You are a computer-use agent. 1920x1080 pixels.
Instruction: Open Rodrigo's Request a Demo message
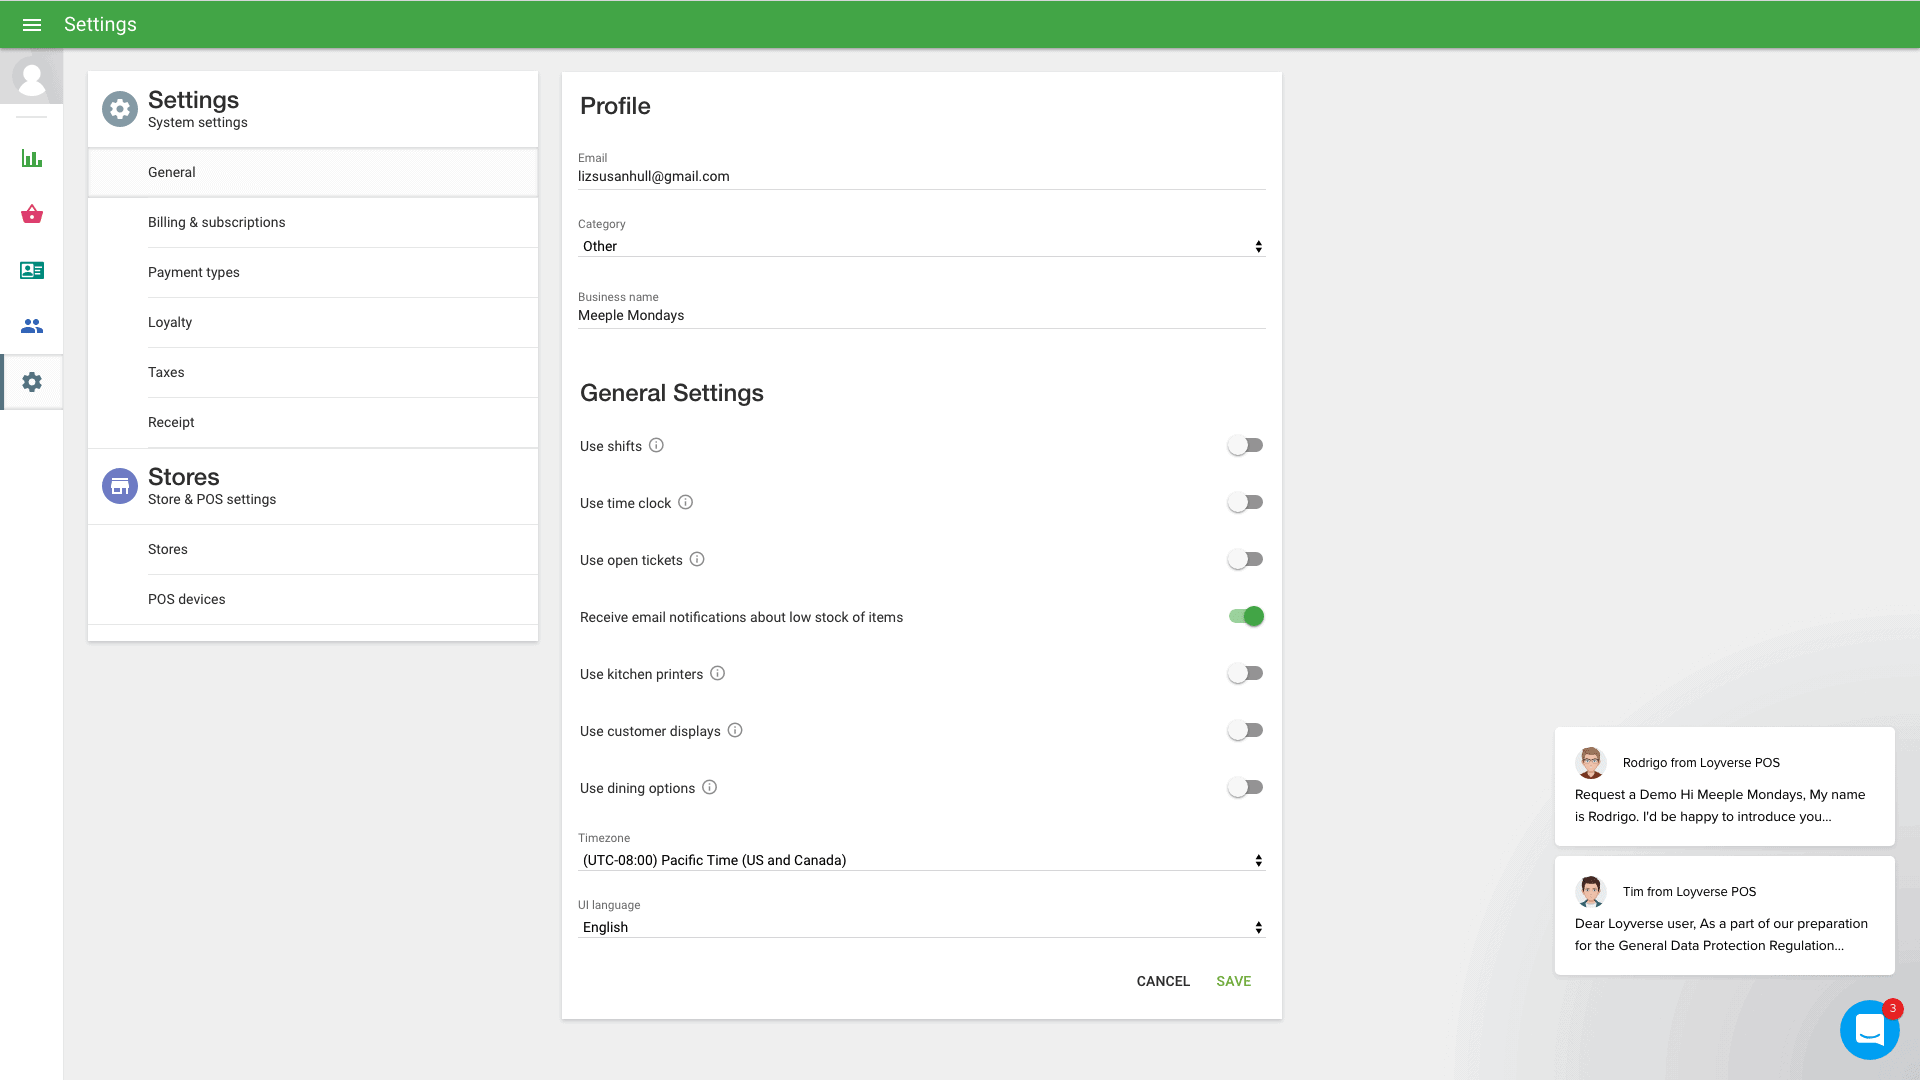(x=1724, y=786)
